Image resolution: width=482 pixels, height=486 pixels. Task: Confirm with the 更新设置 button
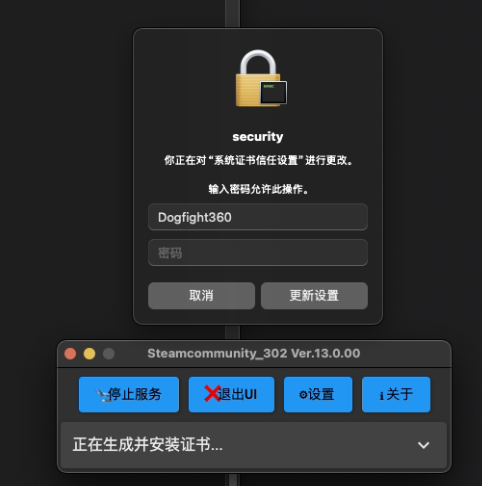(314, 296)
